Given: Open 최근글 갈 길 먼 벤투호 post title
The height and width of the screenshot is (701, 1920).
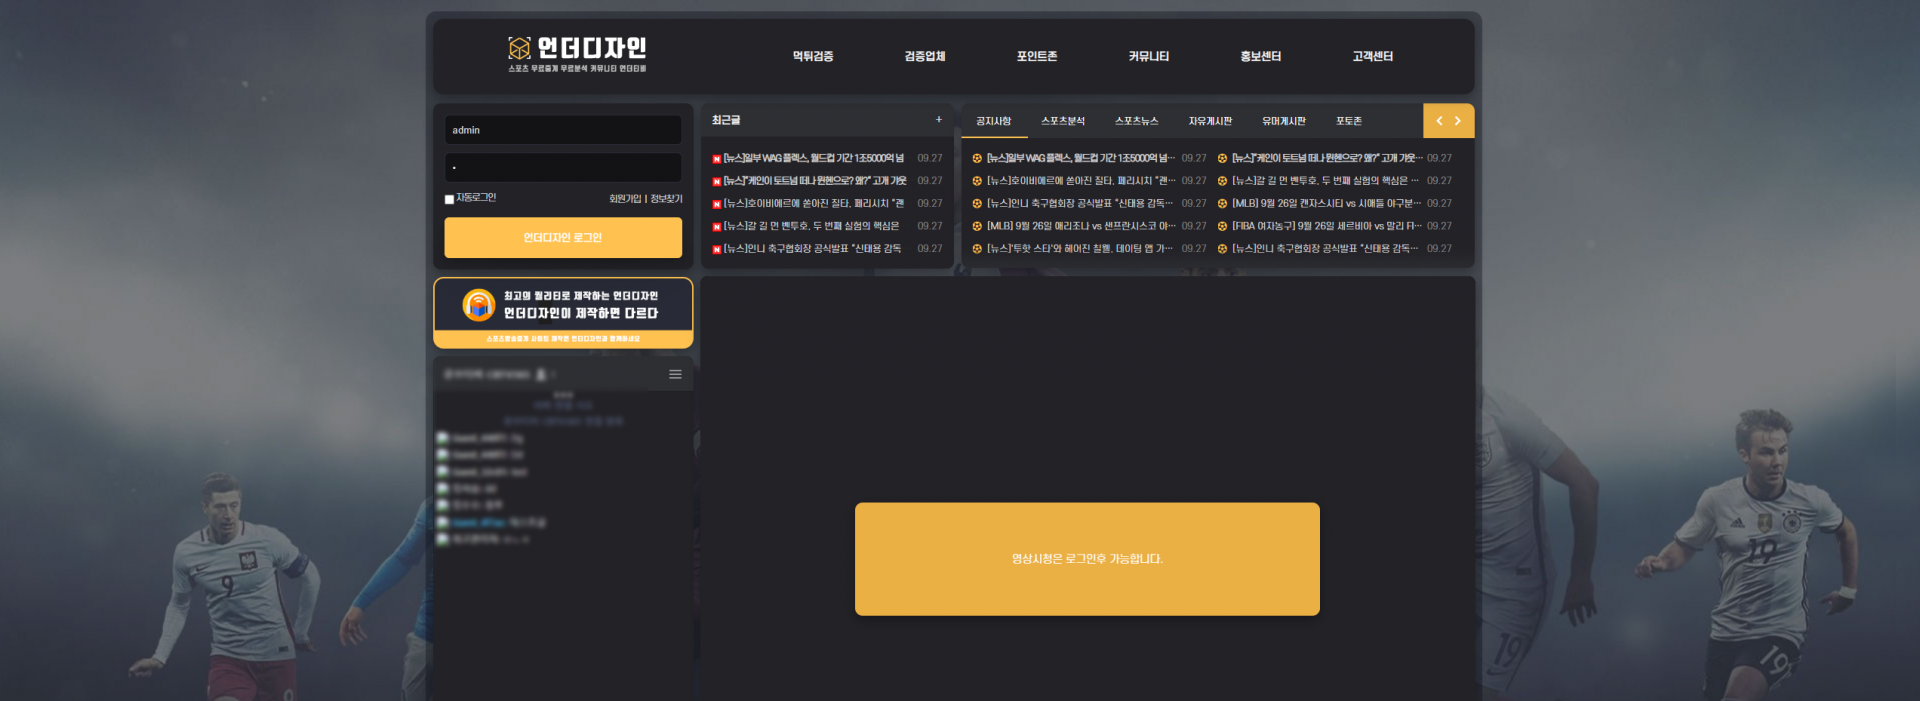Looking at the screenshot, I should [x=811, y=227].
